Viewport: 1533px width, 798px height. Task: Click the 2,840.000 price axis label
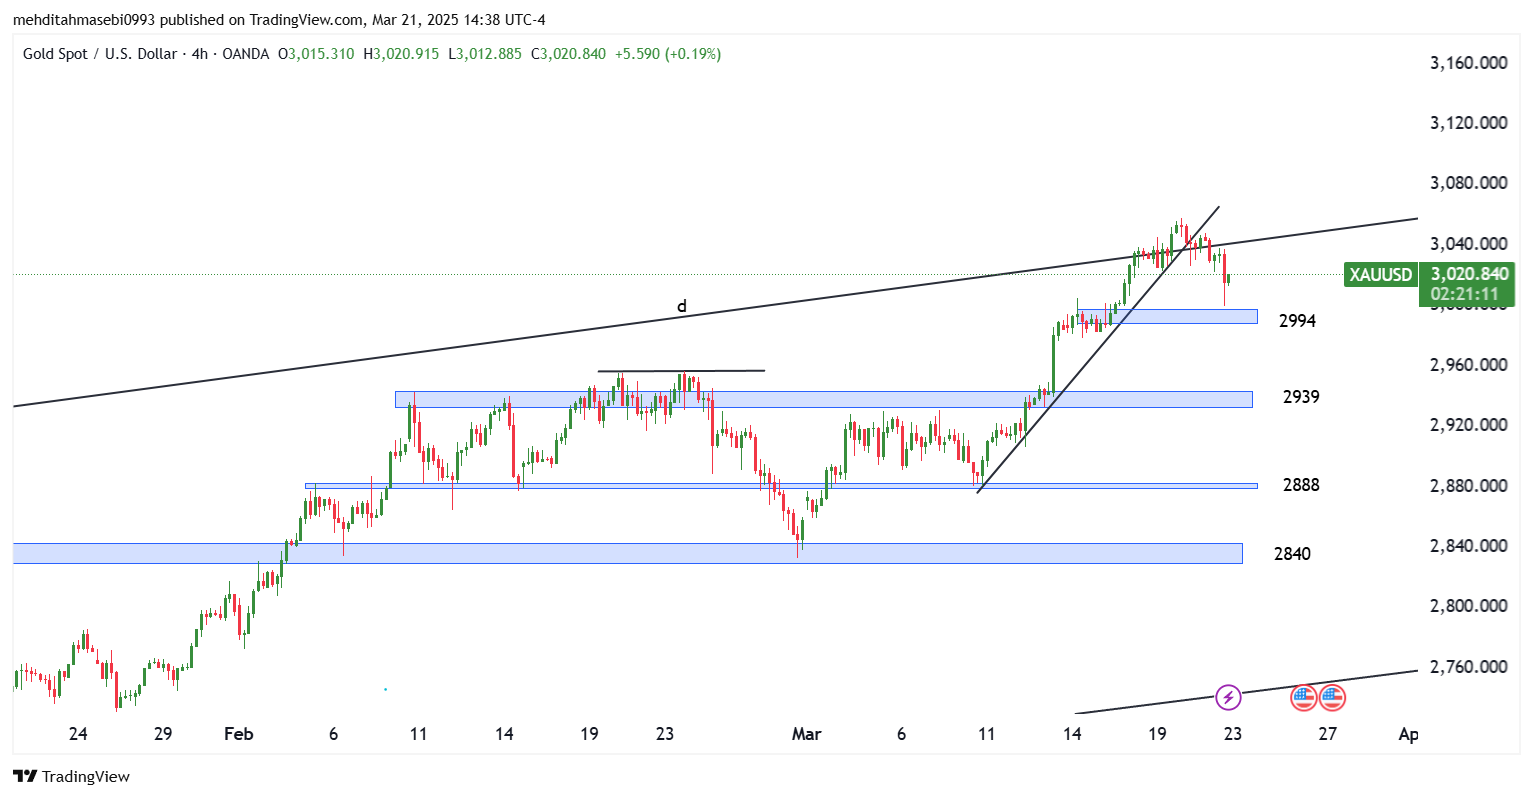click(1468, 546)
